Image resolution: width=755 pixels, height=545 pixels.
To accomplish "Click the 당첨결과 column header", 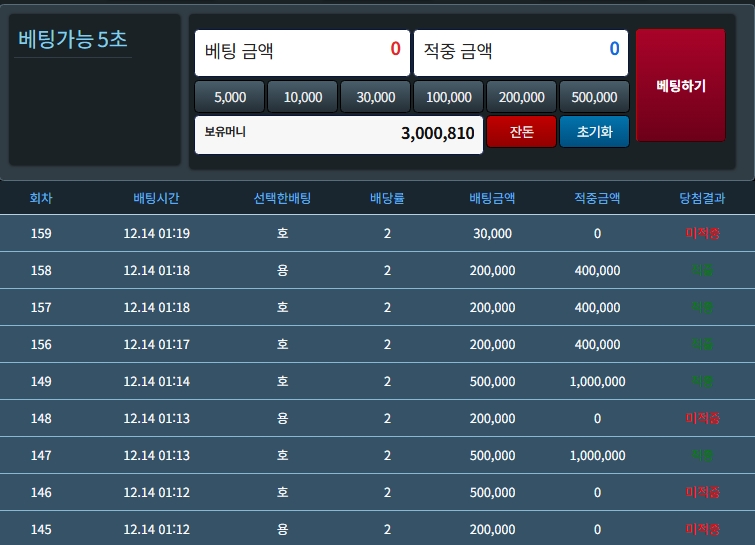I will tap(702, 198).
